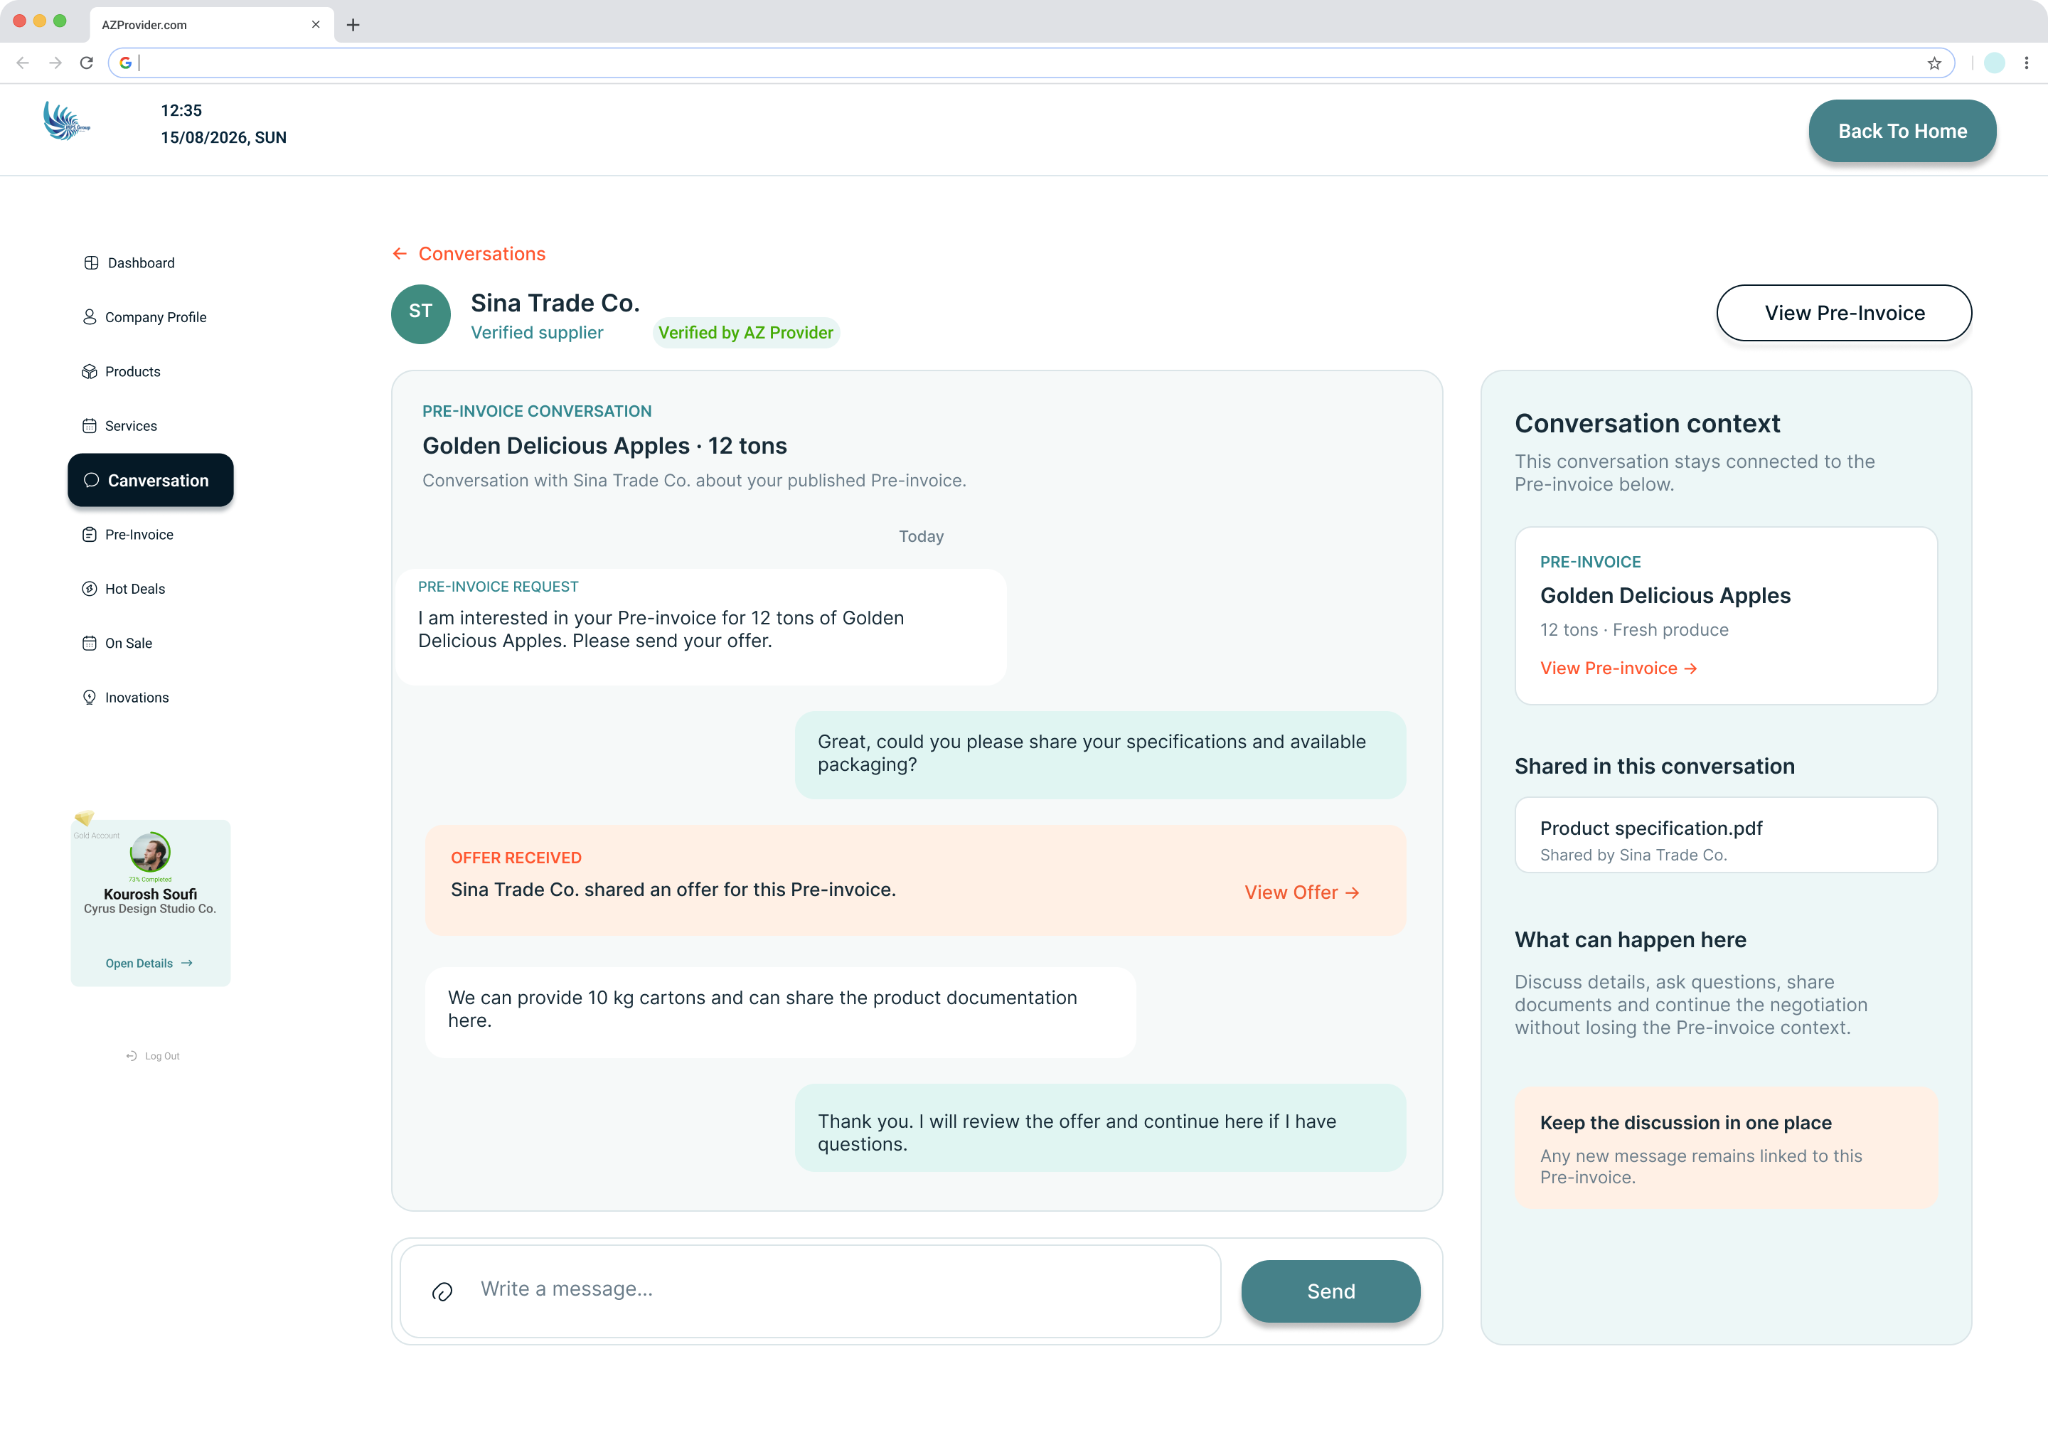Viewport: 2048px width, 1435px height.
Task: Click the On Sale icon
Action: tap(90, 643)
